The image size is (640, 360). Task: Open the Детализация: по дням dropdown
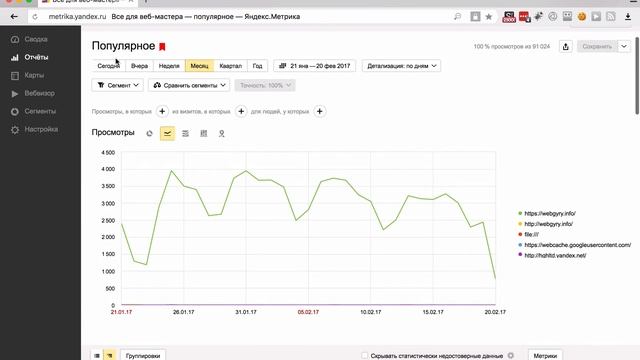click(x=401, y=66)
